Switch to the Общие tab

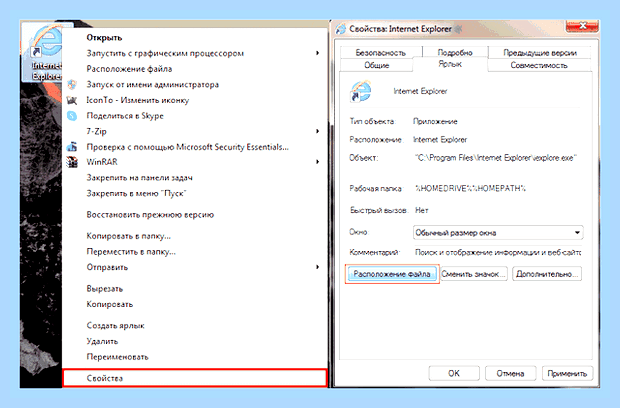coord(377,65)
